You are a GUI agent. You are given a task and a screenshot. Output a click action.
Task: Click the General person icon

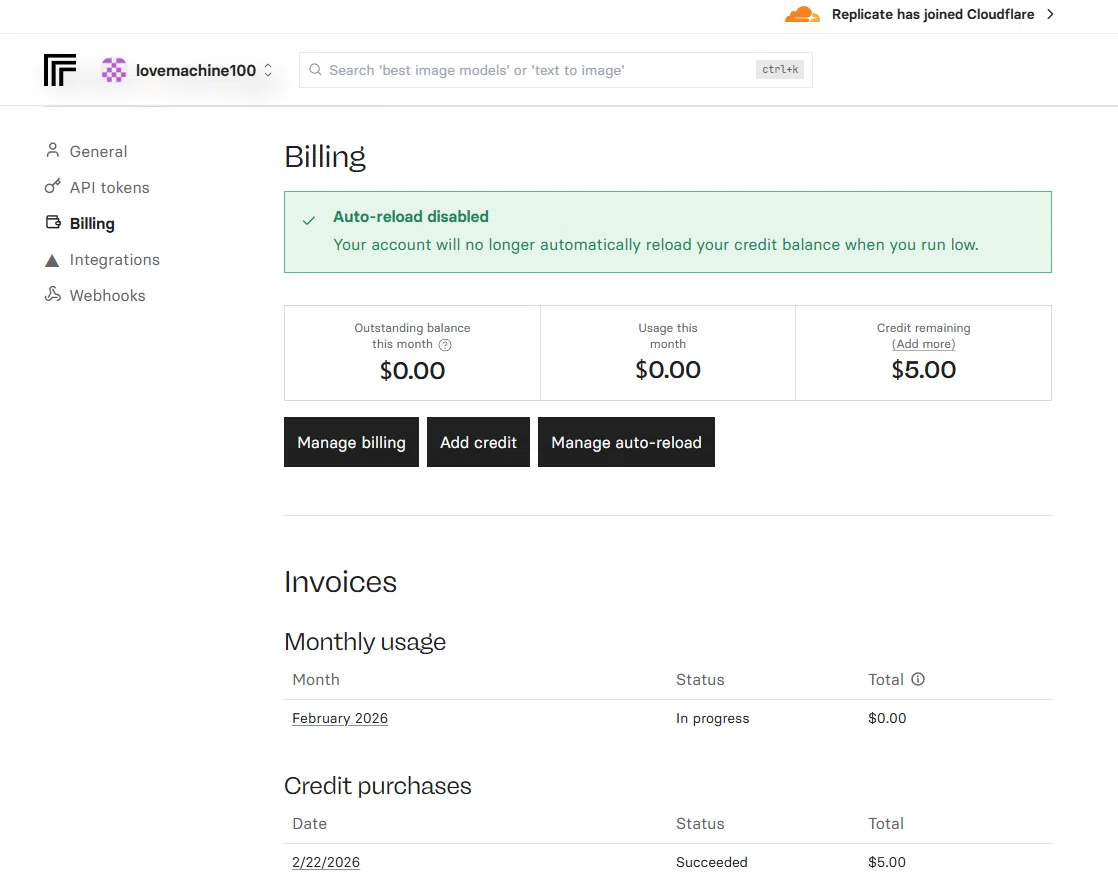coord(52,150)
